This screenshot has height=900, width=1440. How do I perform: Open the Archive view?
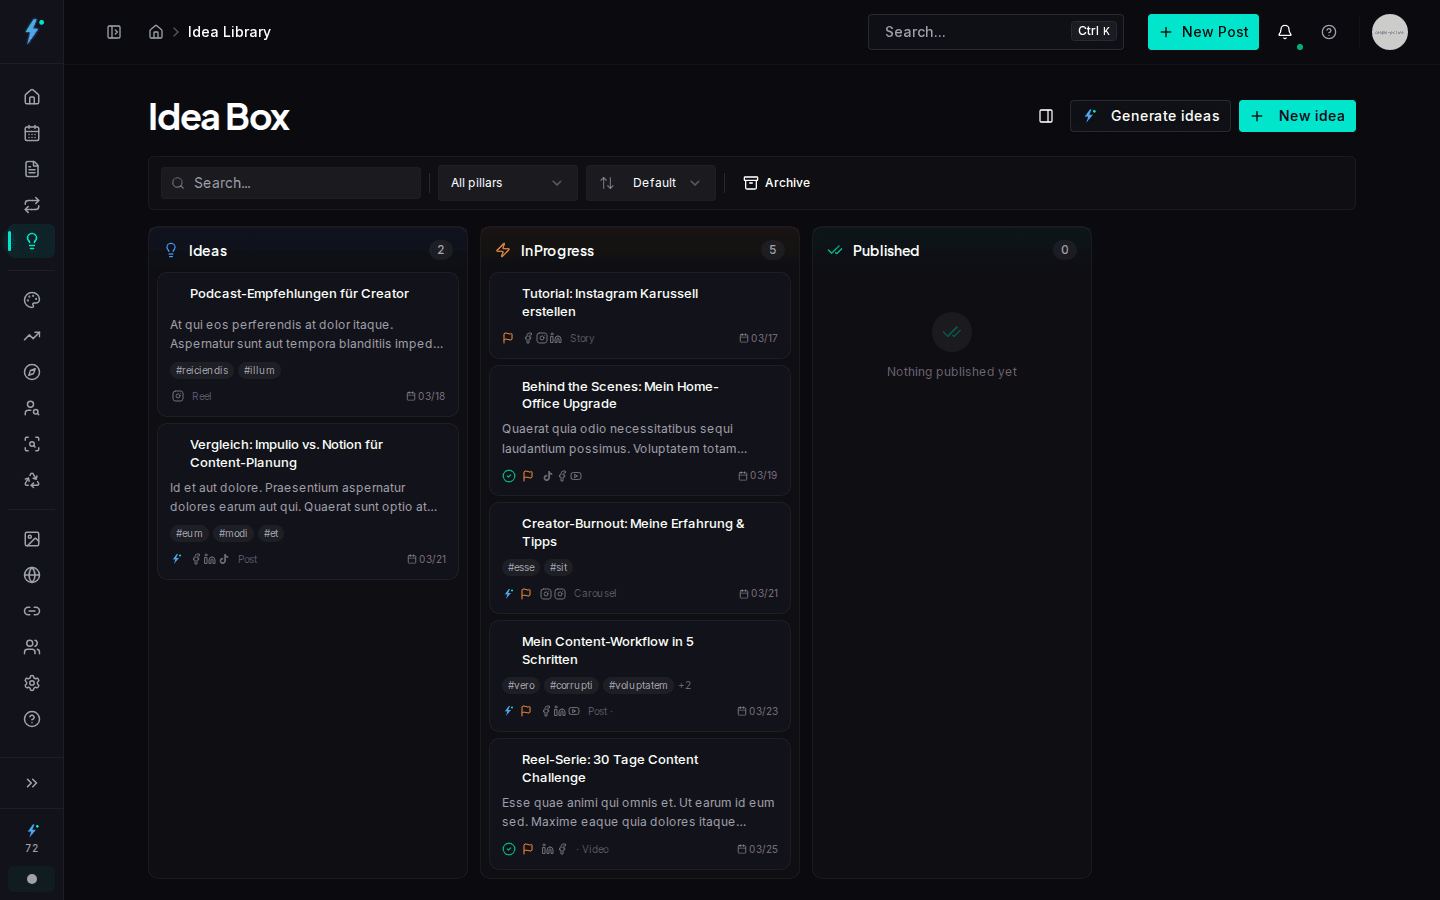pyautogui.click(x=777, y=183)
